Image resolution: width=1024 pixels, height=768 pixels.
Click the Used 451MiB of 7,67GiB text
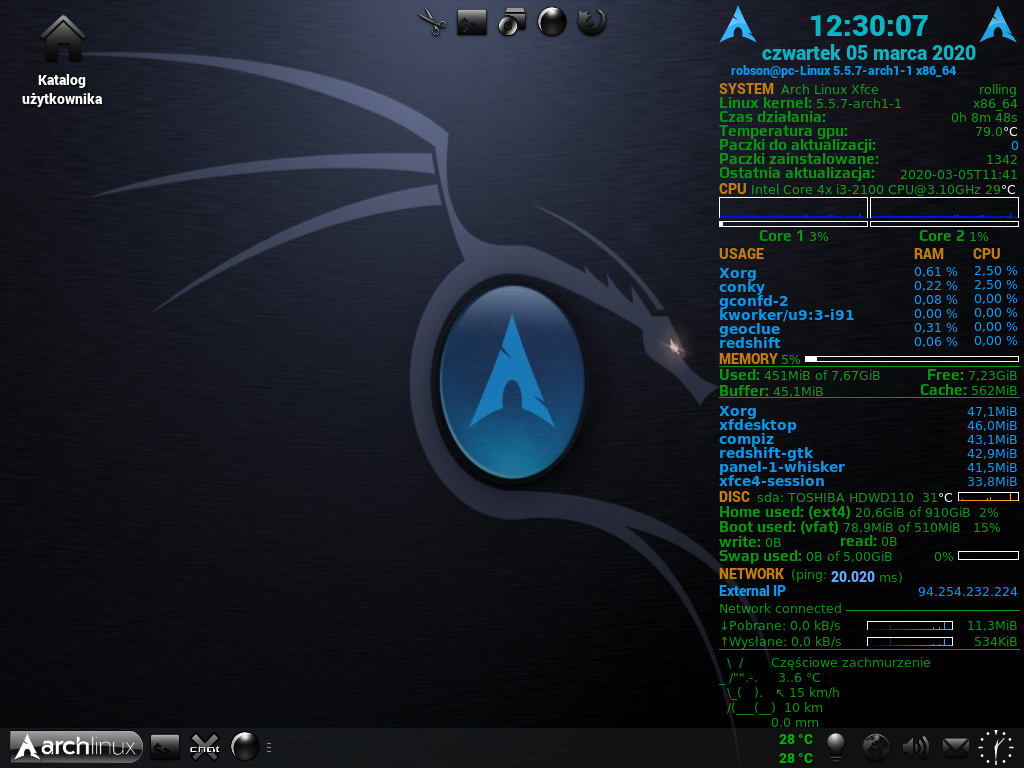point(799,376)
